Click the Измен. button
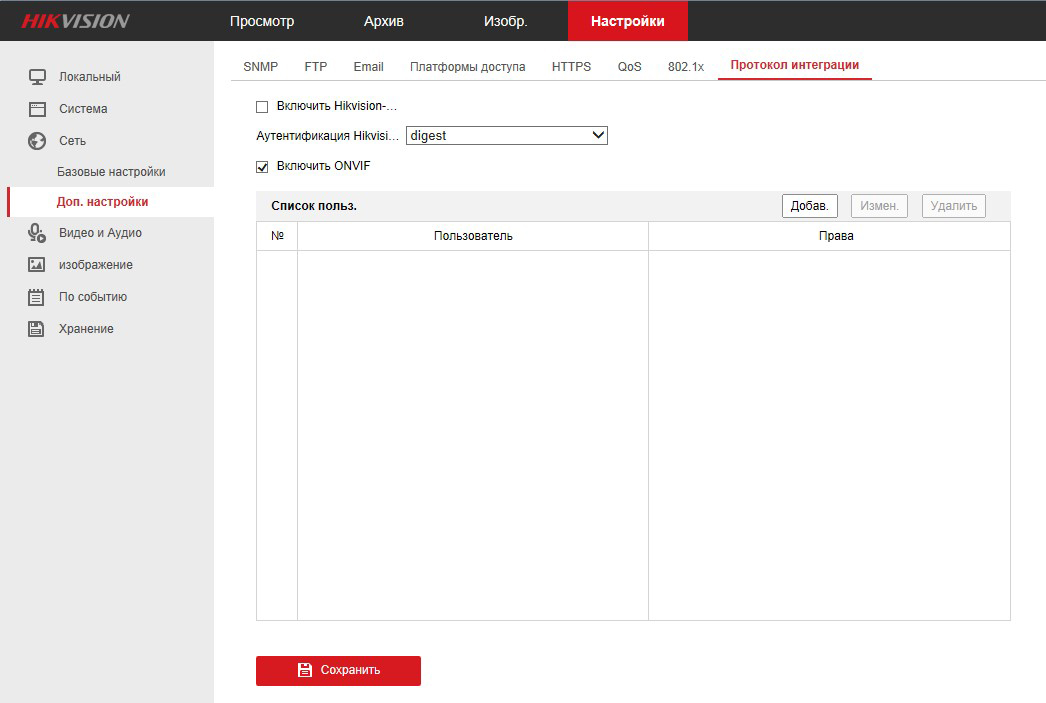Image resolution: width=1046 pixels, height=703 pixels. pos(879,206)
